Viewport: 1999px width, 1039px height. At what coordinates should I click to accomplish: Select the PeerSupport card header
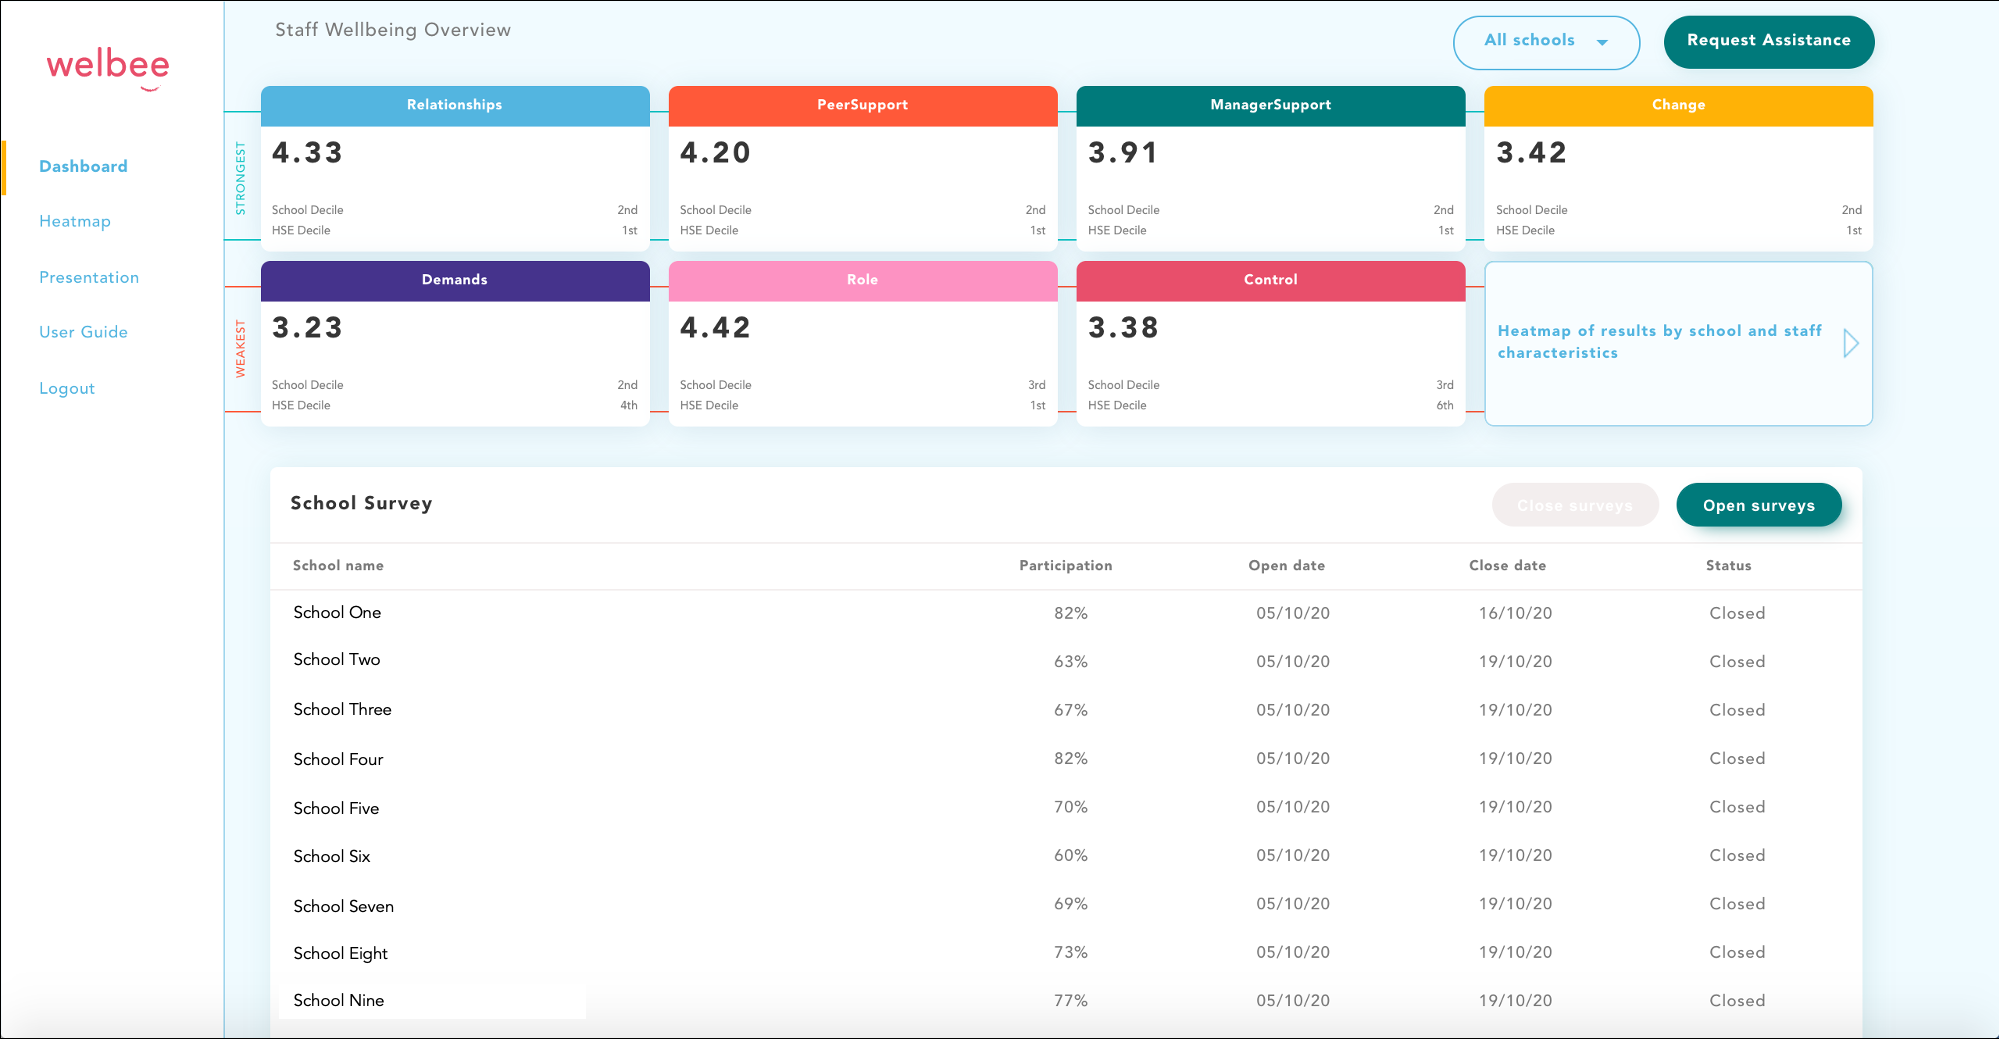pyautogui.click(x=862, y=106)
